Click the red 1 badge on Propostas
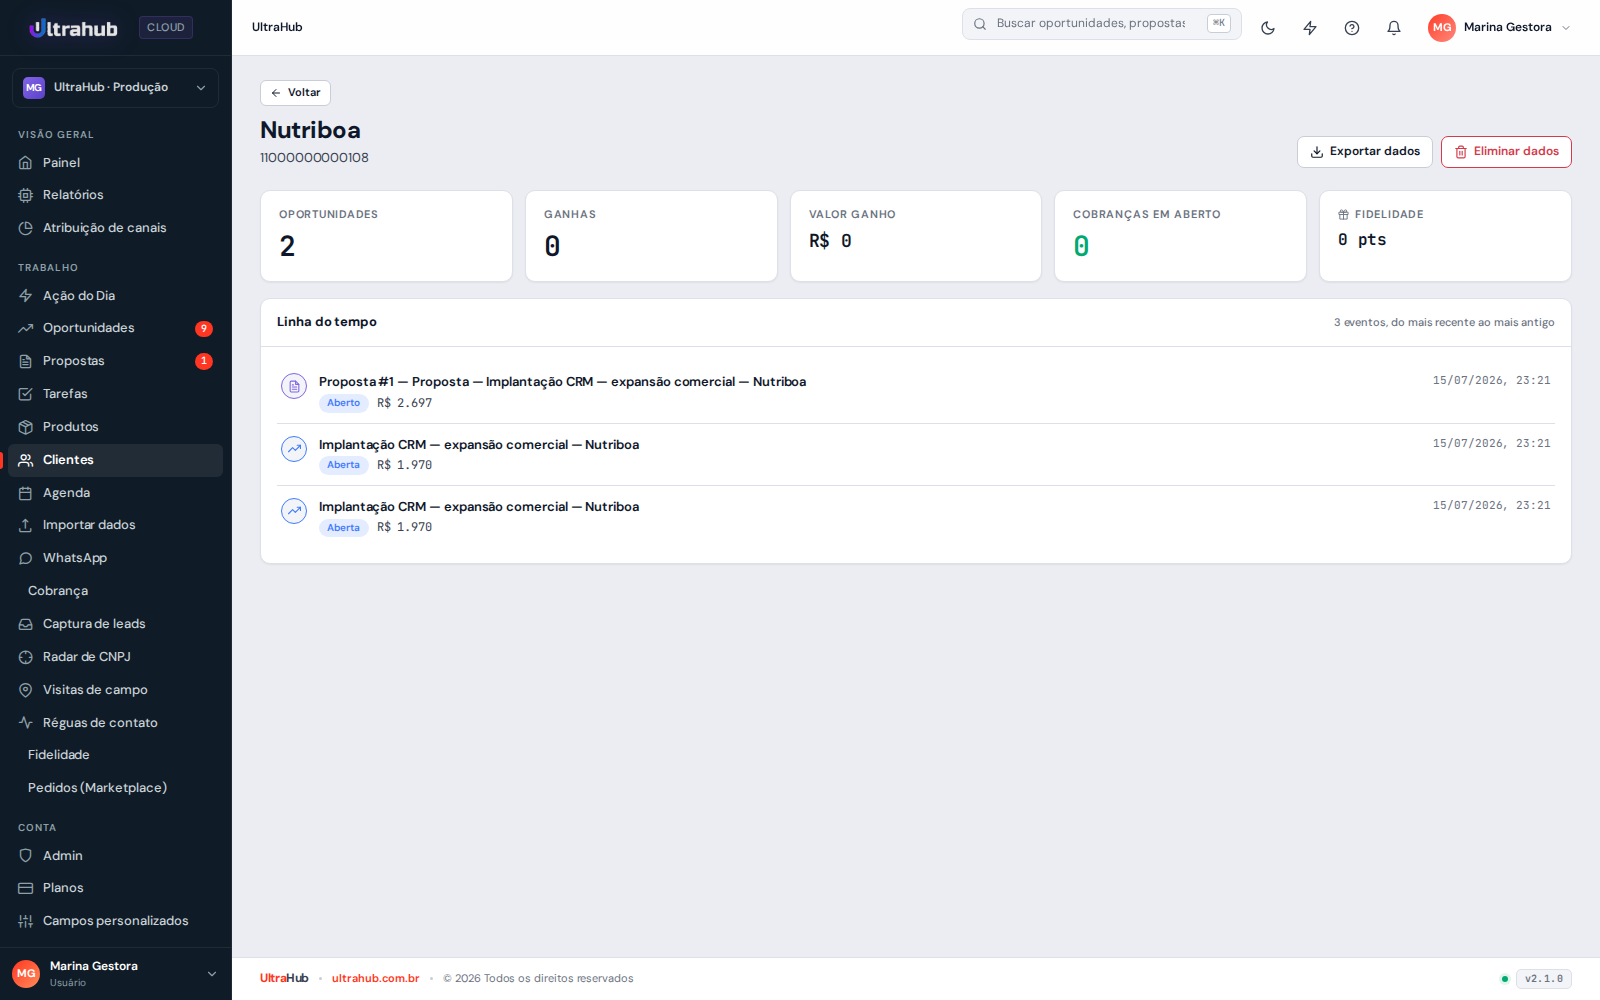Screen dimensions: 1600x1000 [204, 361]
